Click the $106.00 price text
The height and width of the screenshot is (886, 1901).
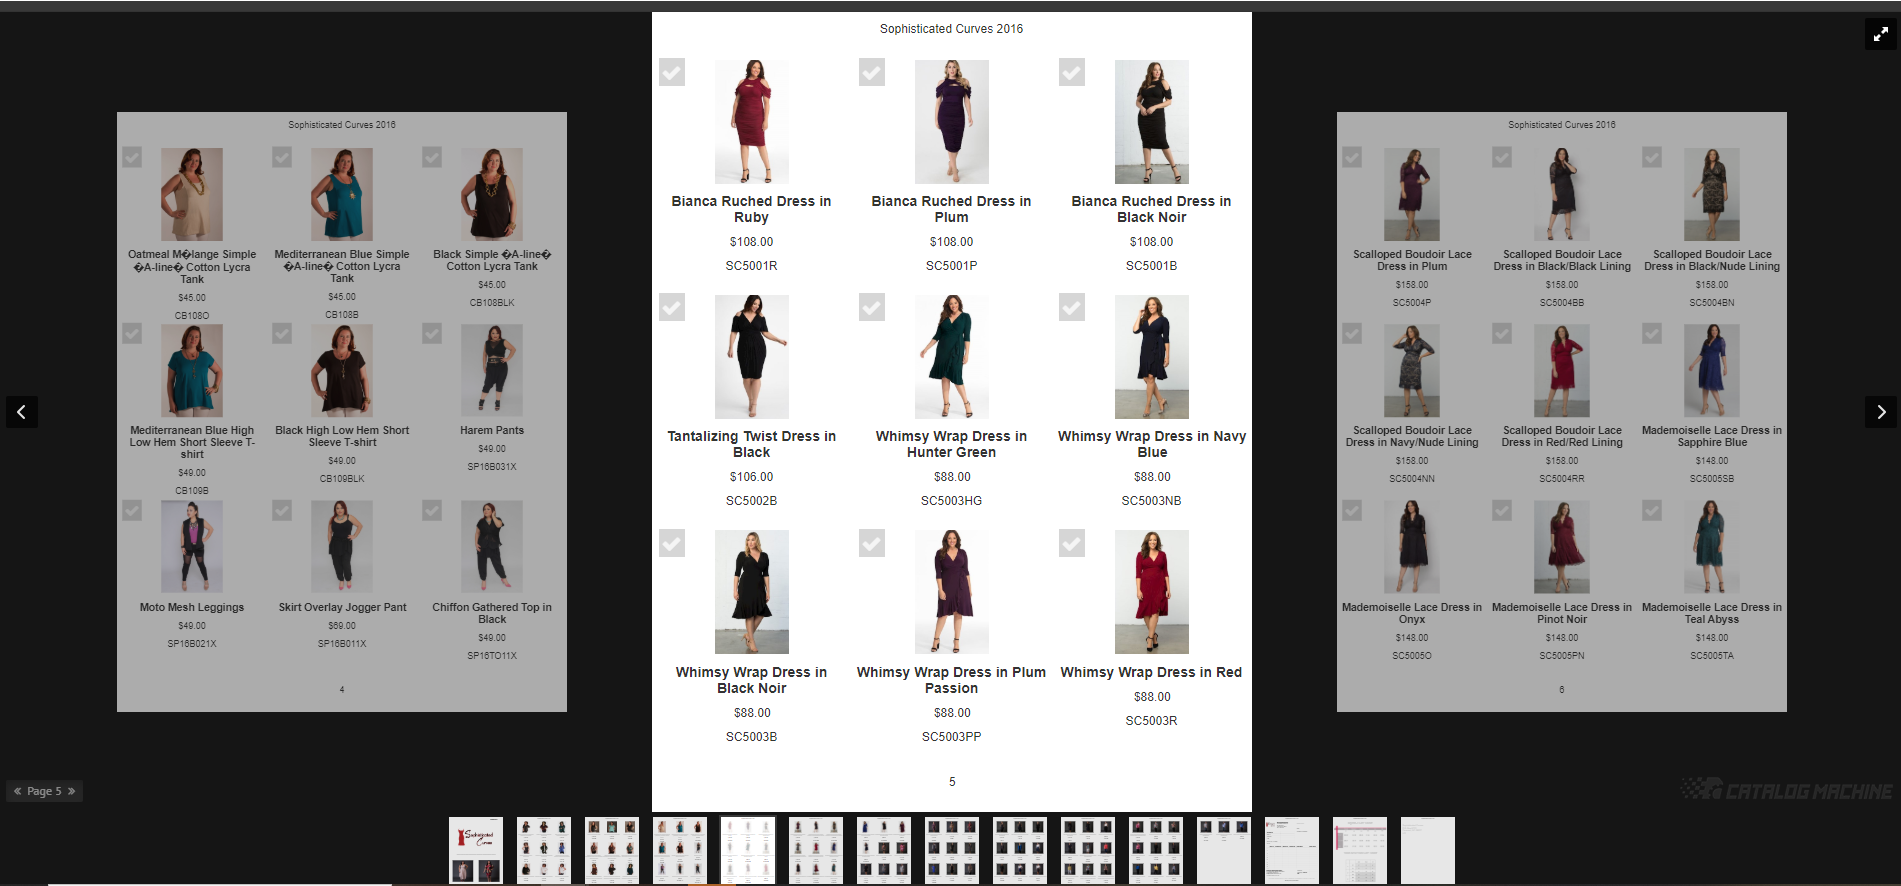coord(752,477)
